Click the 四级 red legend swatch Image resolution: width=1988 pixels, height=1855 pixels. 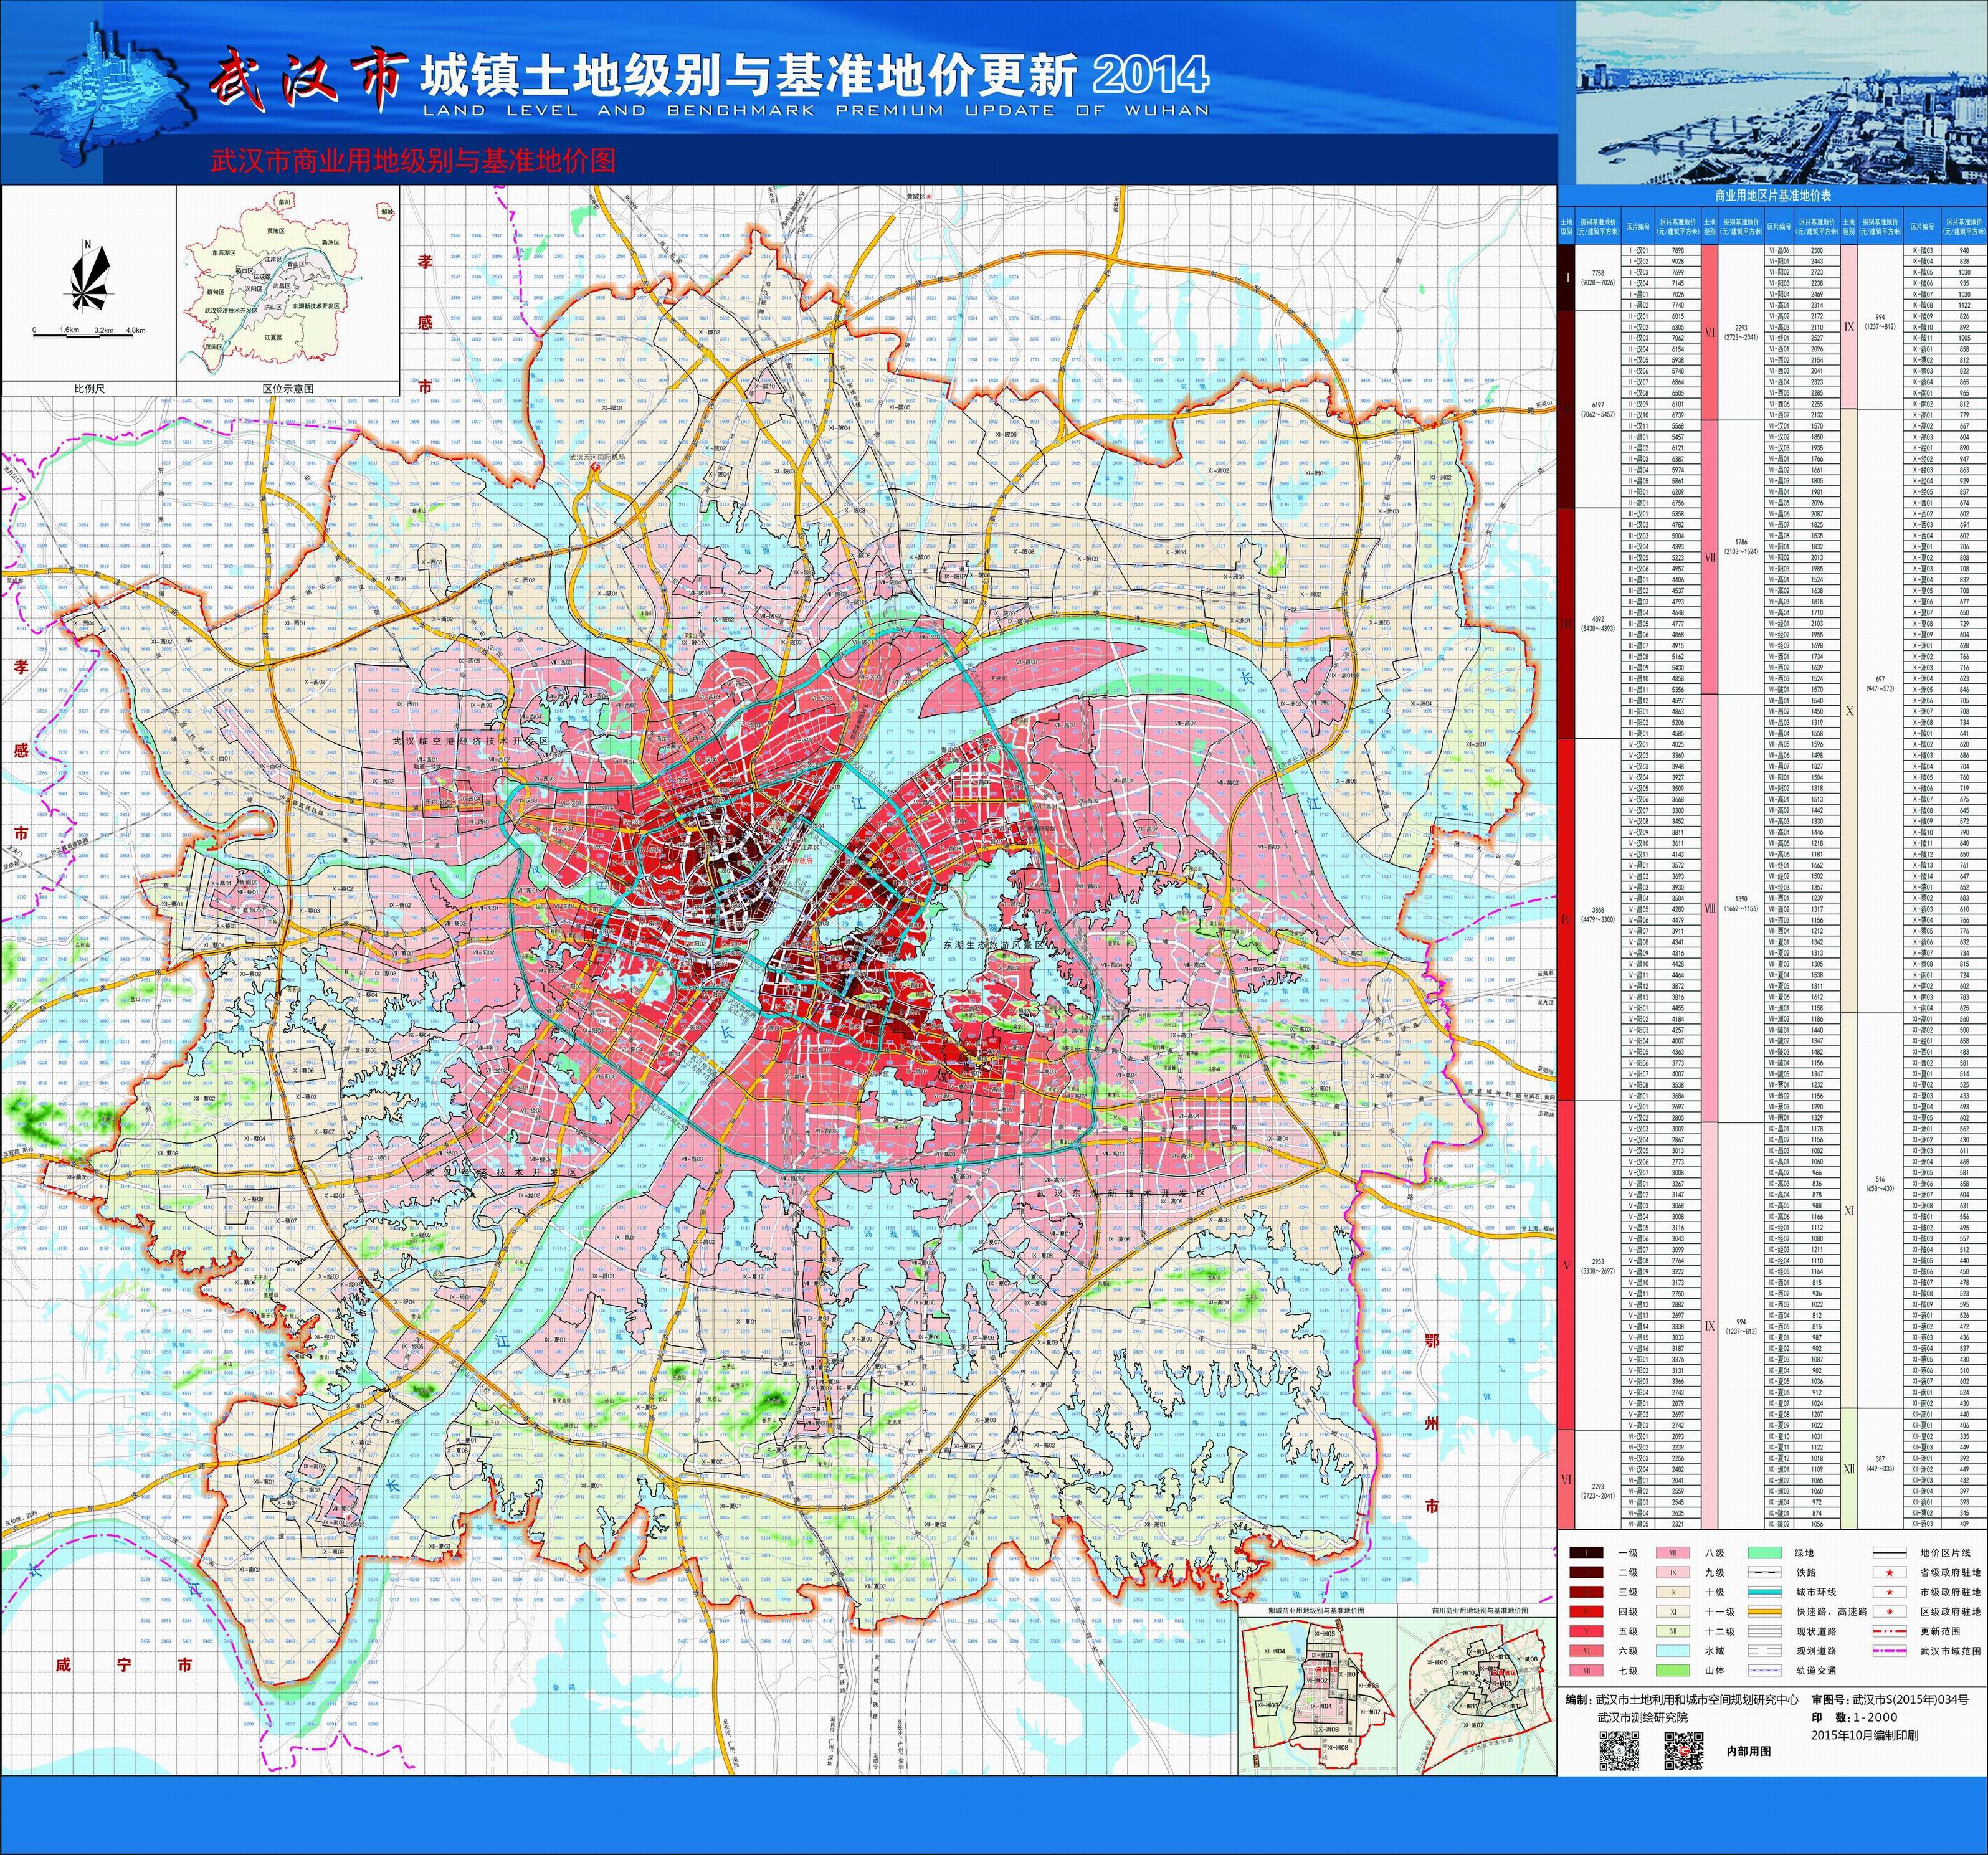[x=1586, y=1612]
